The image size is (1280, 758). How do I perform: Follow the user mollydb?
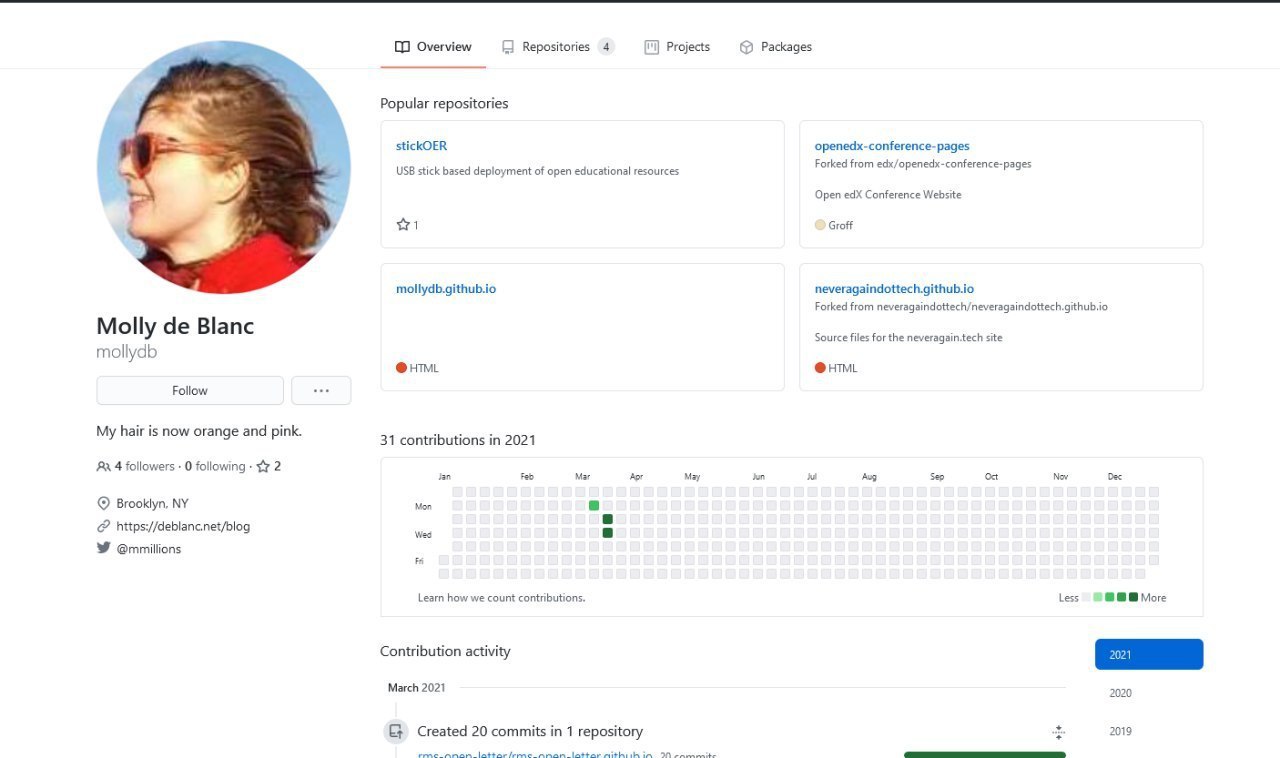pyautogui.click(x=190, y=390)
